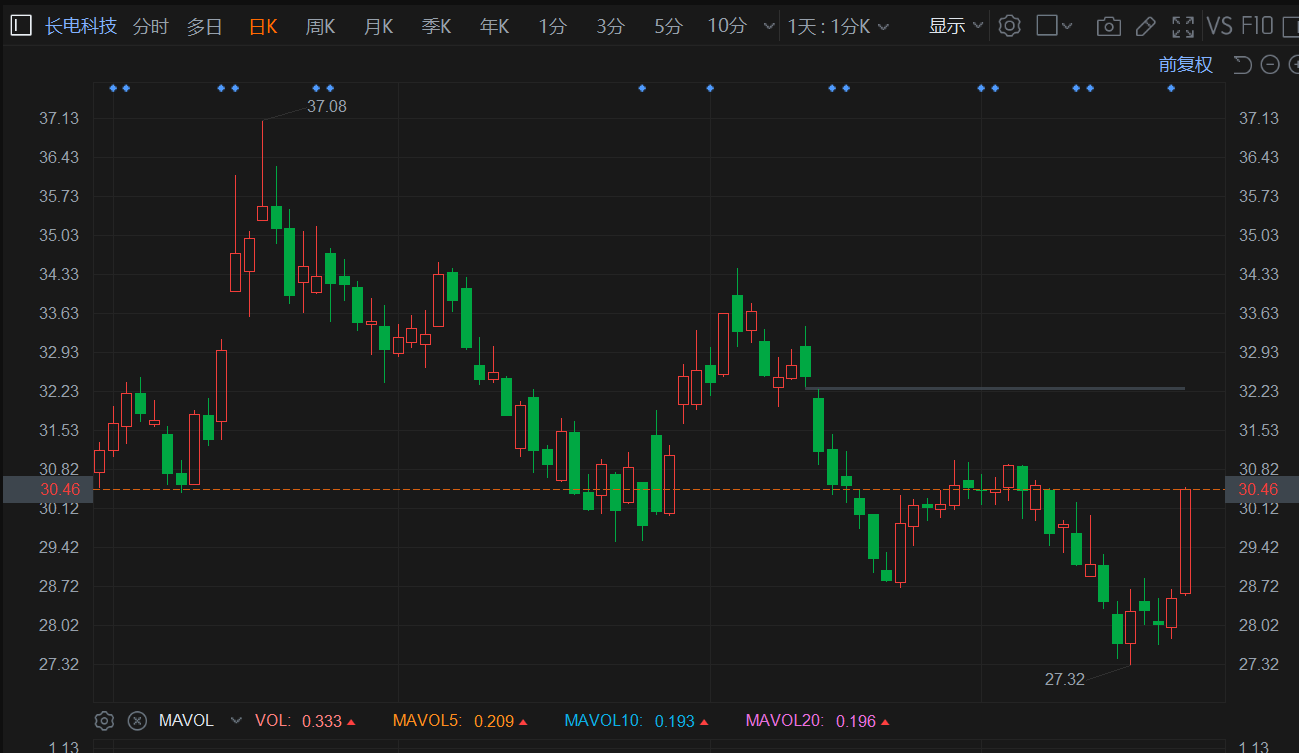Open MAVOL indicator settings gear

click(x=104, y=720)
